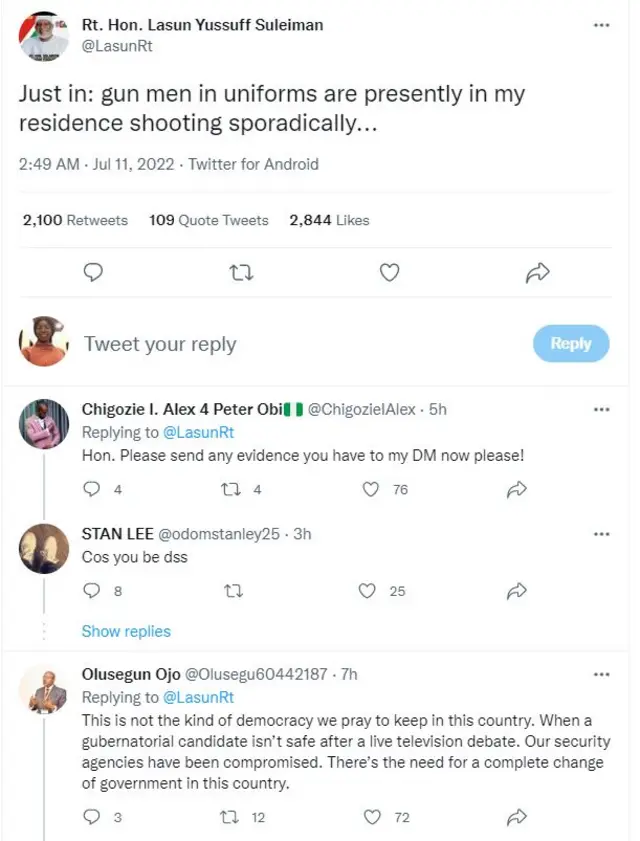Click the comment icon on Olusegun Ojo's reply
The width and height of the screenshot is (640, 841).
point(92,817)
